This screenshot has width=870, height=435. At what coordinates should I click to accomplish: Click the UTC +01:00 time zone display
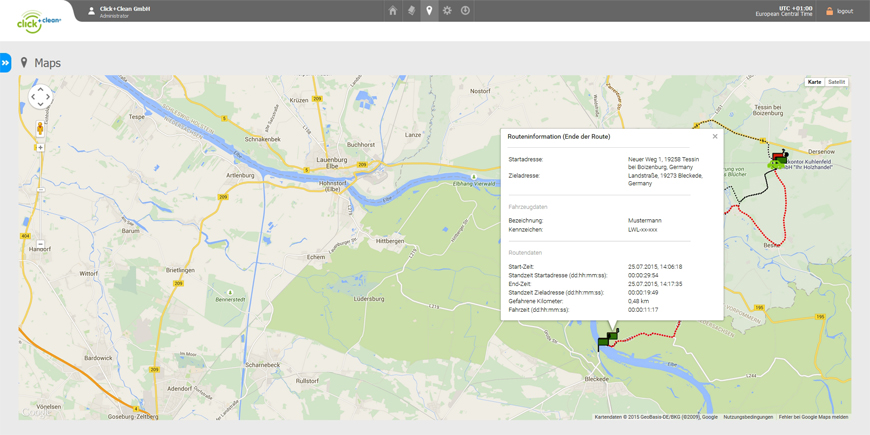[x=796, y=8]
